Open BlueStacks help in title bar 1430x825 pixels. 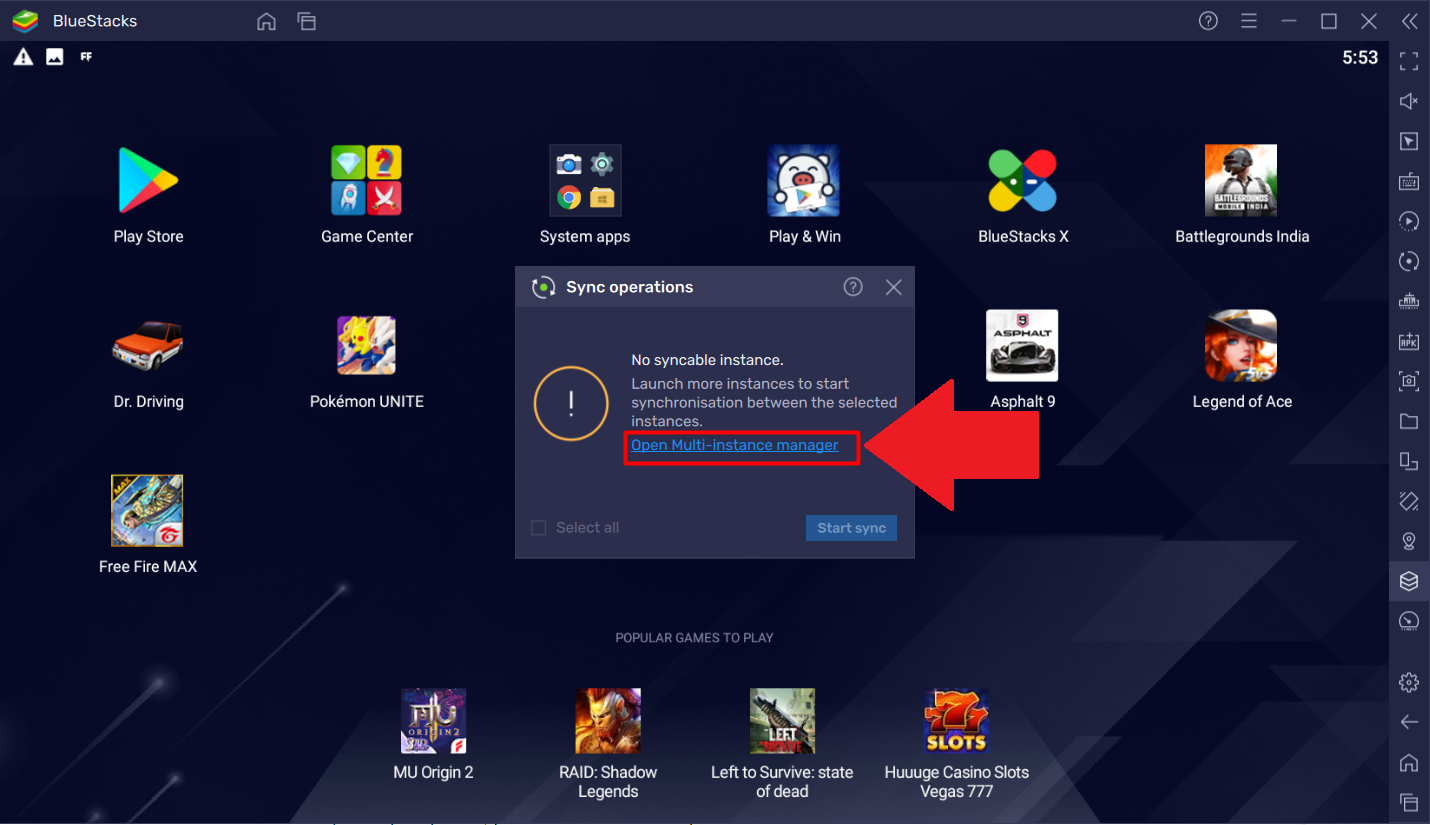pos(1208,21)
